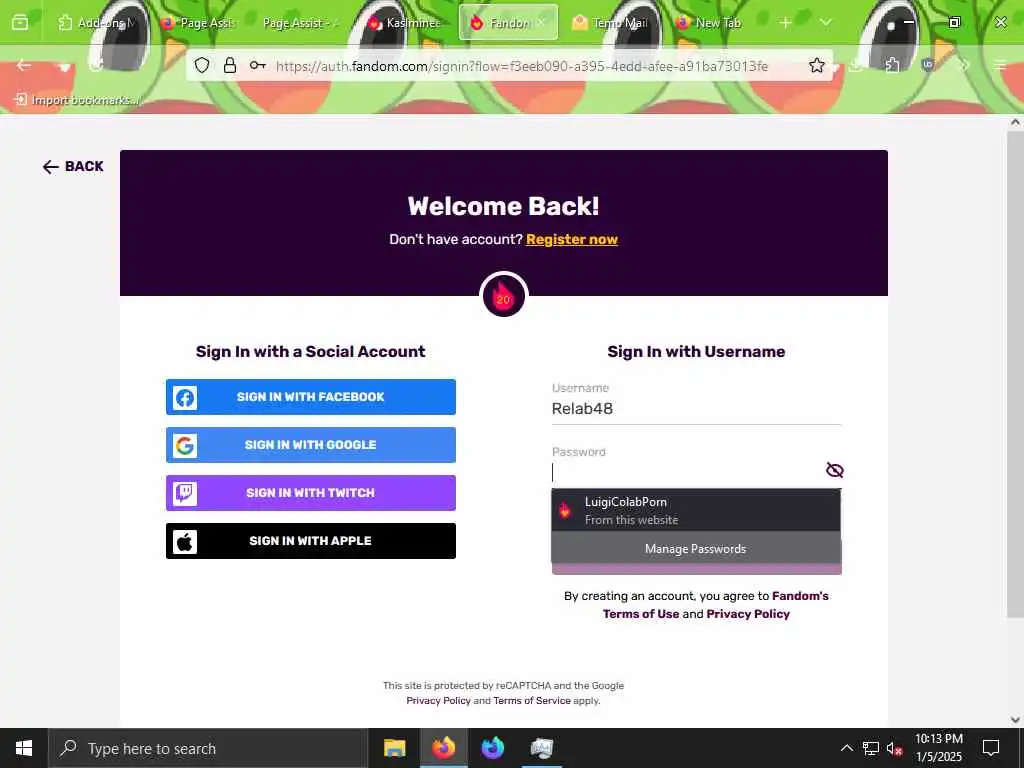Open Google's Privacy Policy reCAPTCHA link

pos(438,701)
